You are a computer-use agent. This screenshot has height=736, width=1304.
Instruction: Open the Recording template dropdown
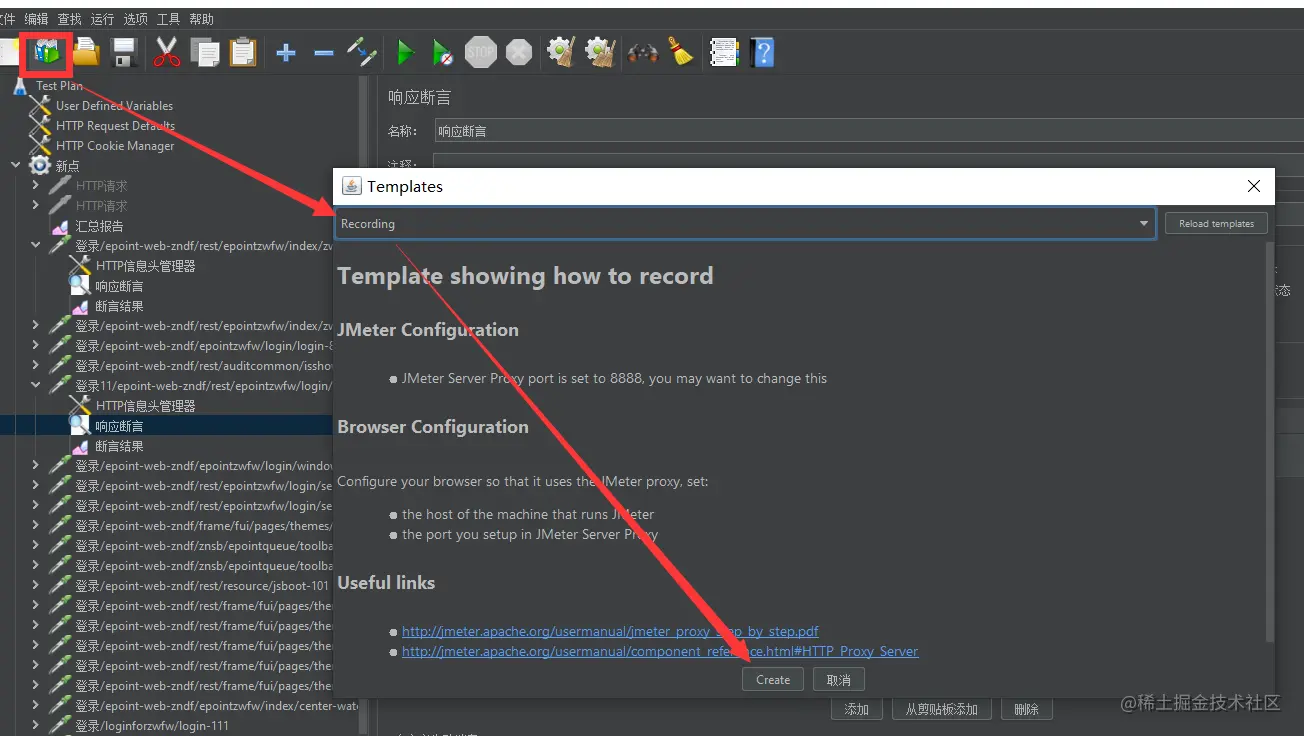click(x=745, y=224)
